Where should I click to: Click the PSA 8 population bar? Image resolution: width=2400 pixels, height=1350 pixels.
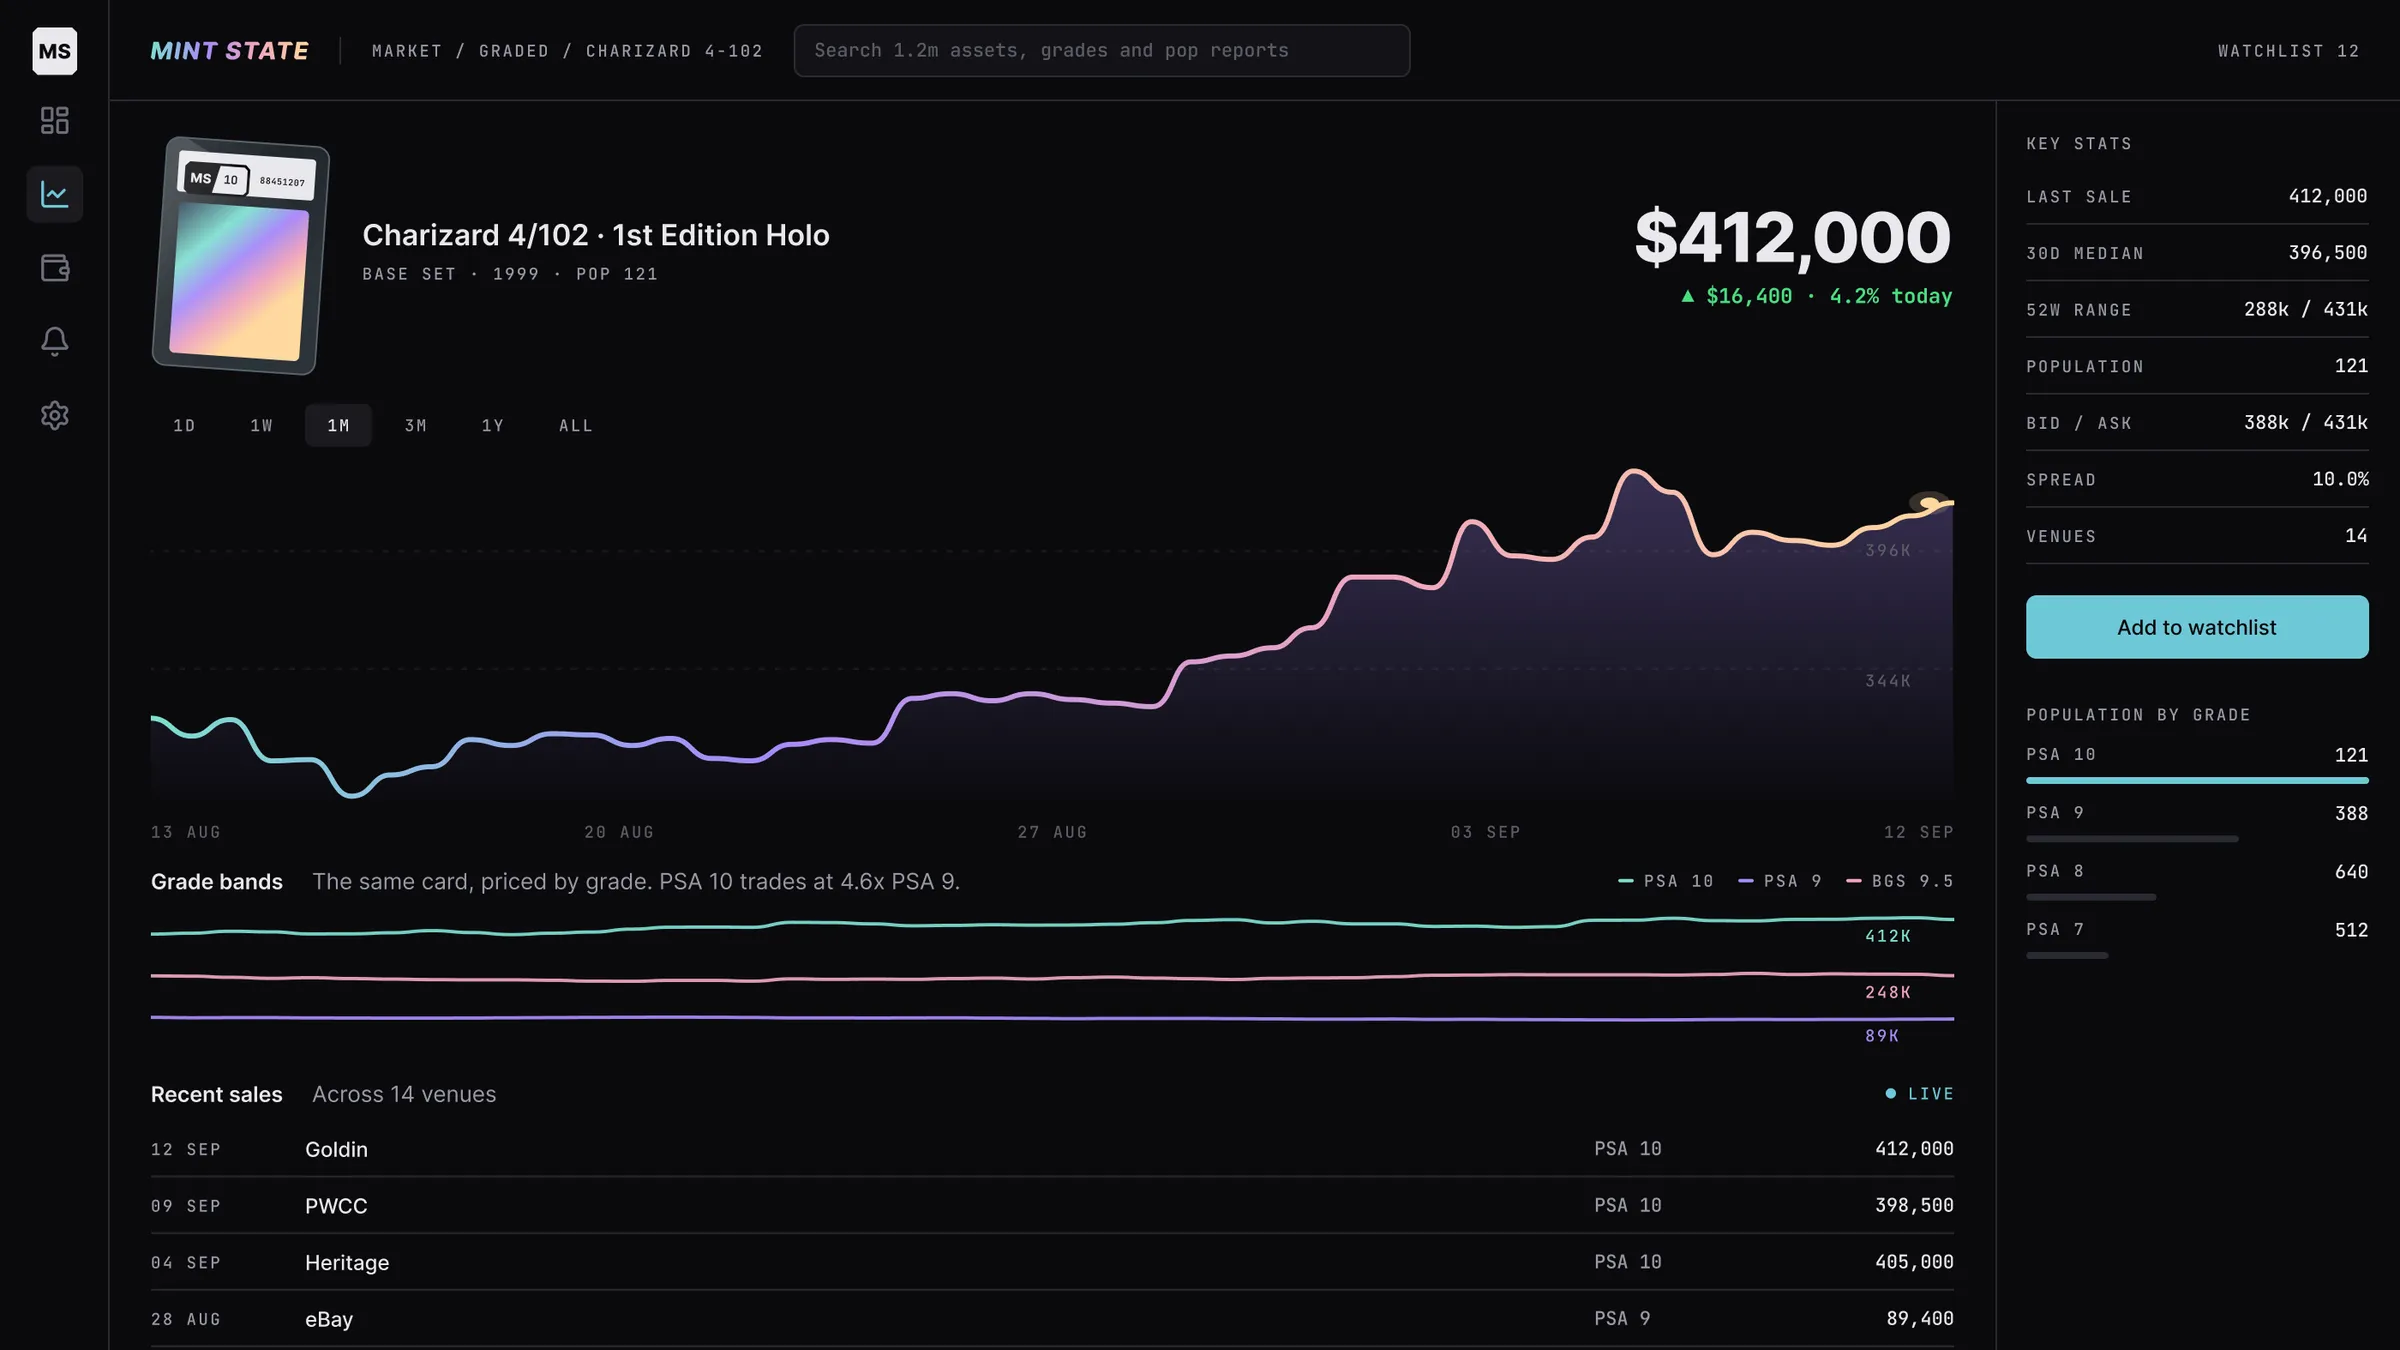(x=2091, y=897)
